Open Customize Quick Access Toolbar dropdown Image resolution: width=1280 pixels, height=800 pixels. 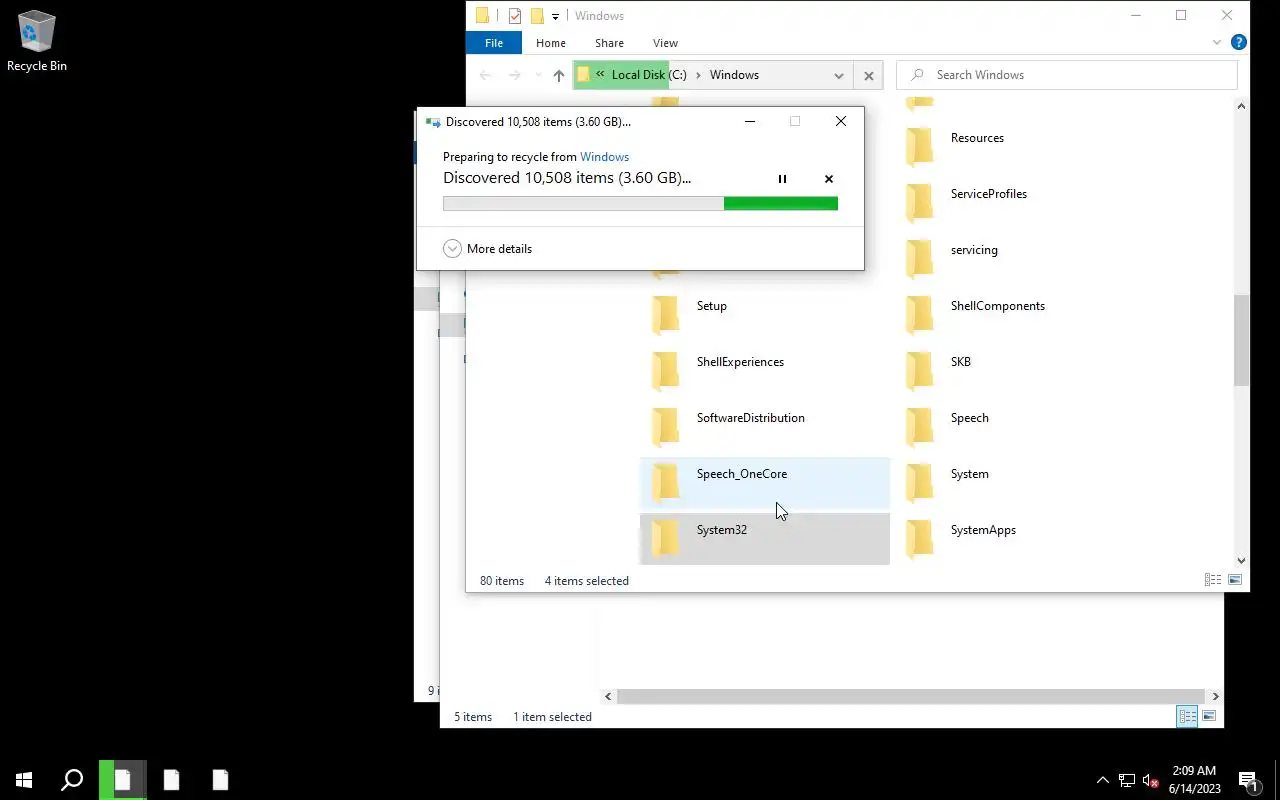point(555,16)
